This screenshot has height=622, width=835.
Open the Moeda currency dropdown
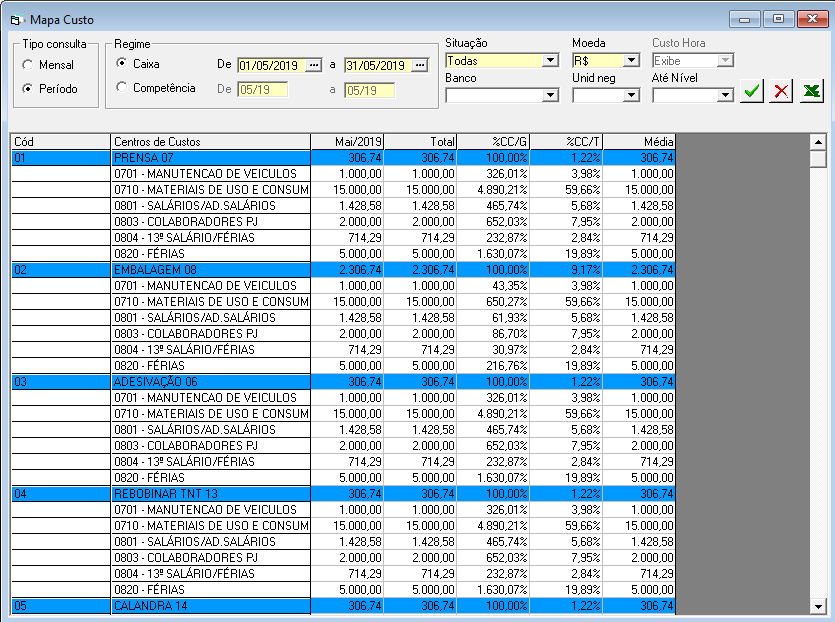pyautogui.click(x=631, y=60)
